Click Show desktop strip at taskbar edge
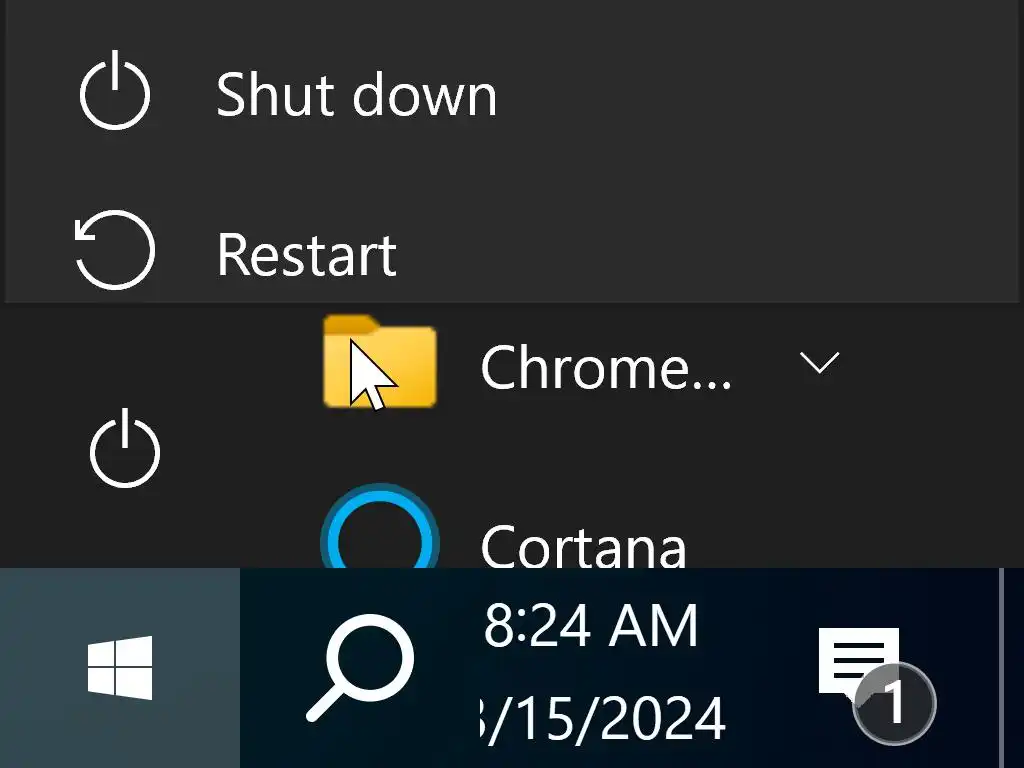This screenshot has width=1024, height=768. (1012, 668)
